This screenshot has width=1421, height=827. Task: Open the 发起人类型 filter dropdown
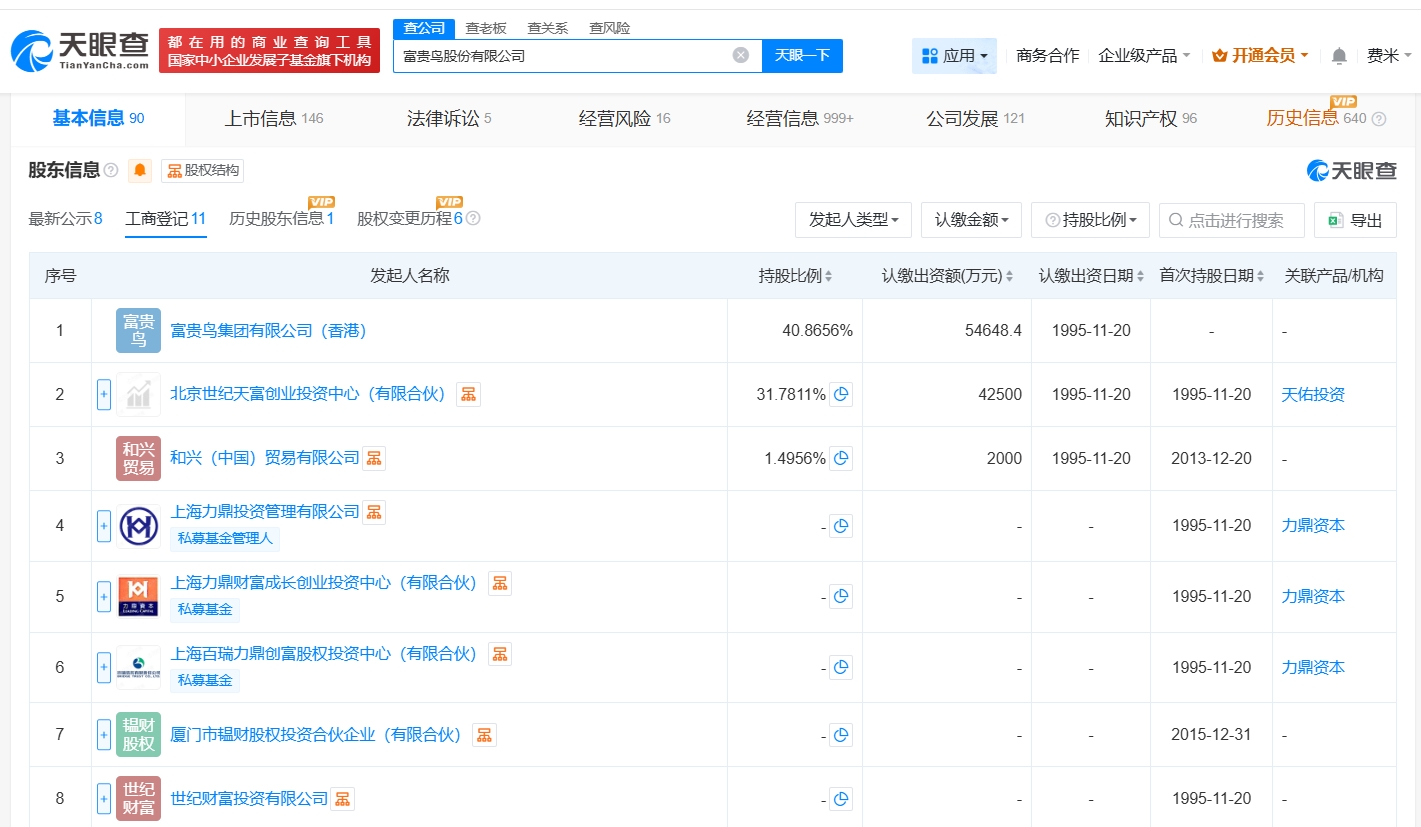tap(853, 220)
